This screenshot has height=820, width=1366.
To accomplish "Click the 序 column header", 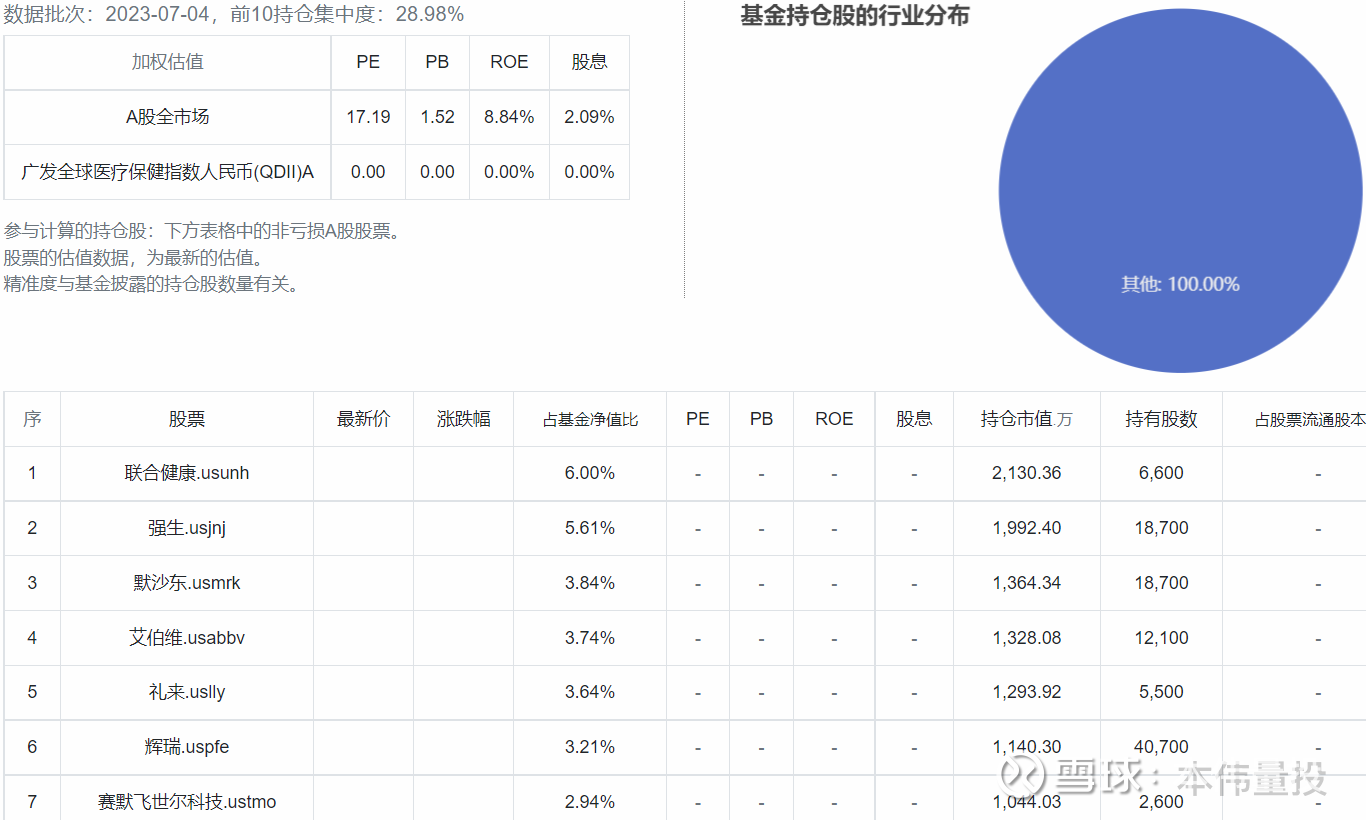I will pos(32,419).
